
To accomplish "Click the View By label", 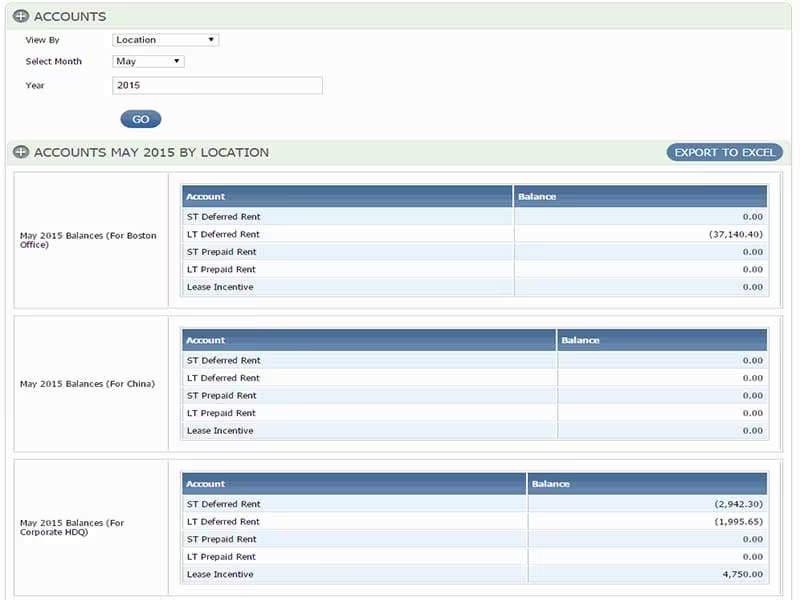I will pyautogui.click(x=42, y=40).
